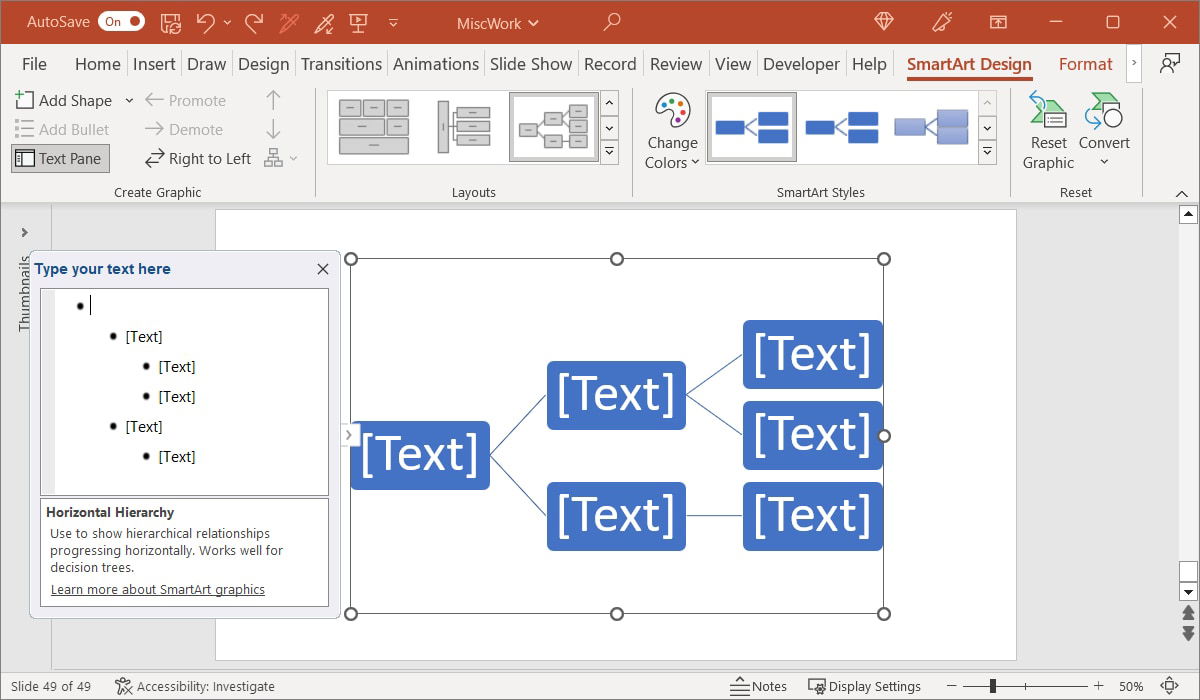The height and width of the screenshot is (700, 1200).
Task: Switch to the Format tab
Action: (x=1086, y=63)
